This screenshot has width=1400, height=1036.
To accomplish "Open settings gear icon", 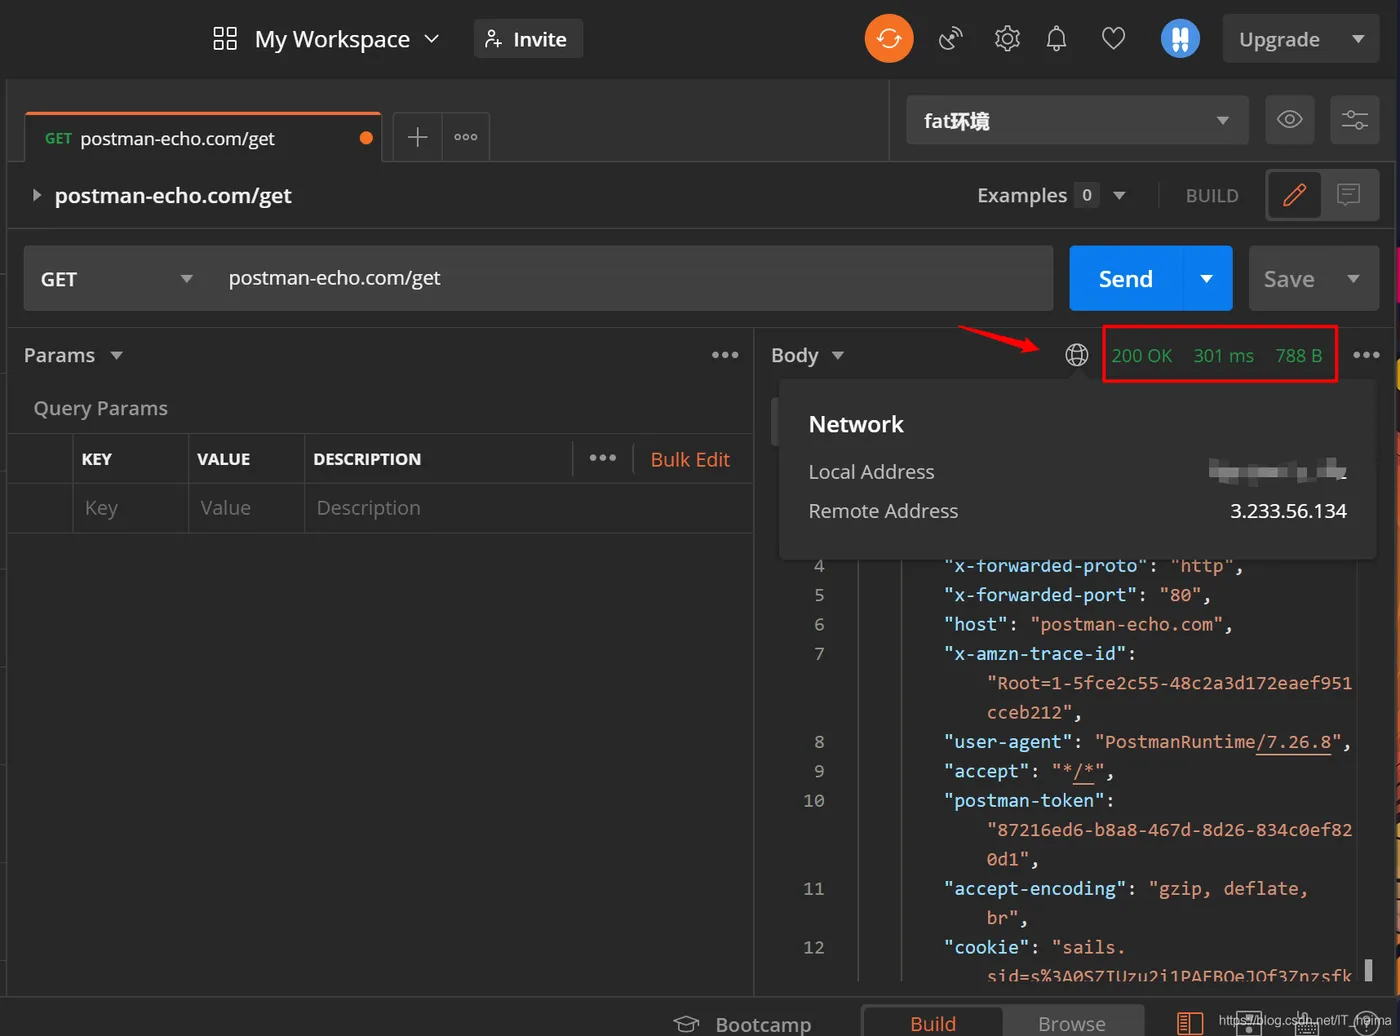I will coord(1007,39).
